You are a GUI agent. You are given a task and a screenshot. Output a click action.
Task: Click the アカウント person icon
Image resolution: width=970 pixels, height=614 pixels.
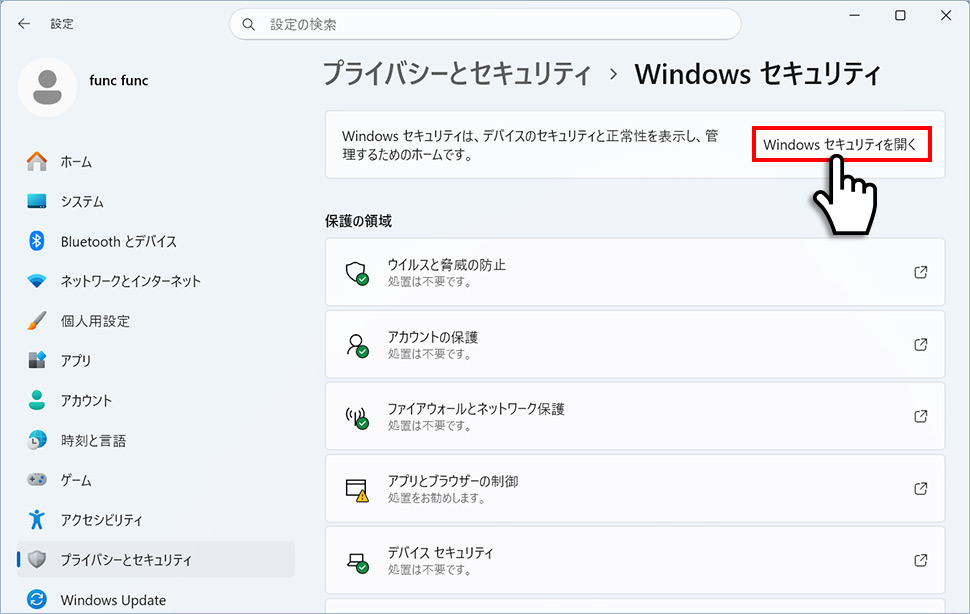[37, 400]
